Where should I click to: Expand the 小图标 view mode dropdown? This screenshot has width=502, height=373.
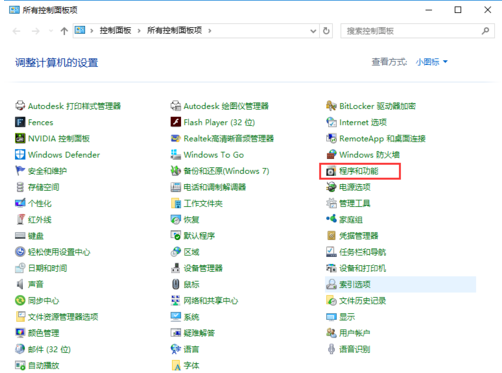[x=431, y=62]
